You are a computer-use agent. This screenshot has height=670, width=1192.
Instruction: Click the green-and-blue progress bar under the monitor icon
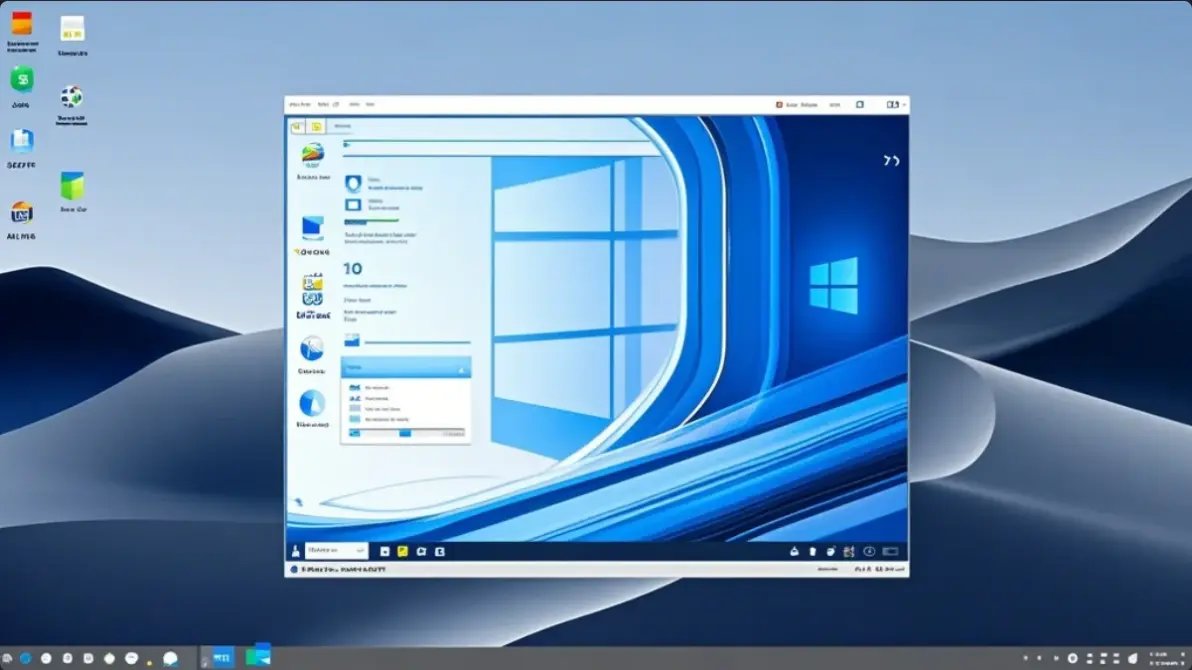pyautogui.click(x=371, y=222)
